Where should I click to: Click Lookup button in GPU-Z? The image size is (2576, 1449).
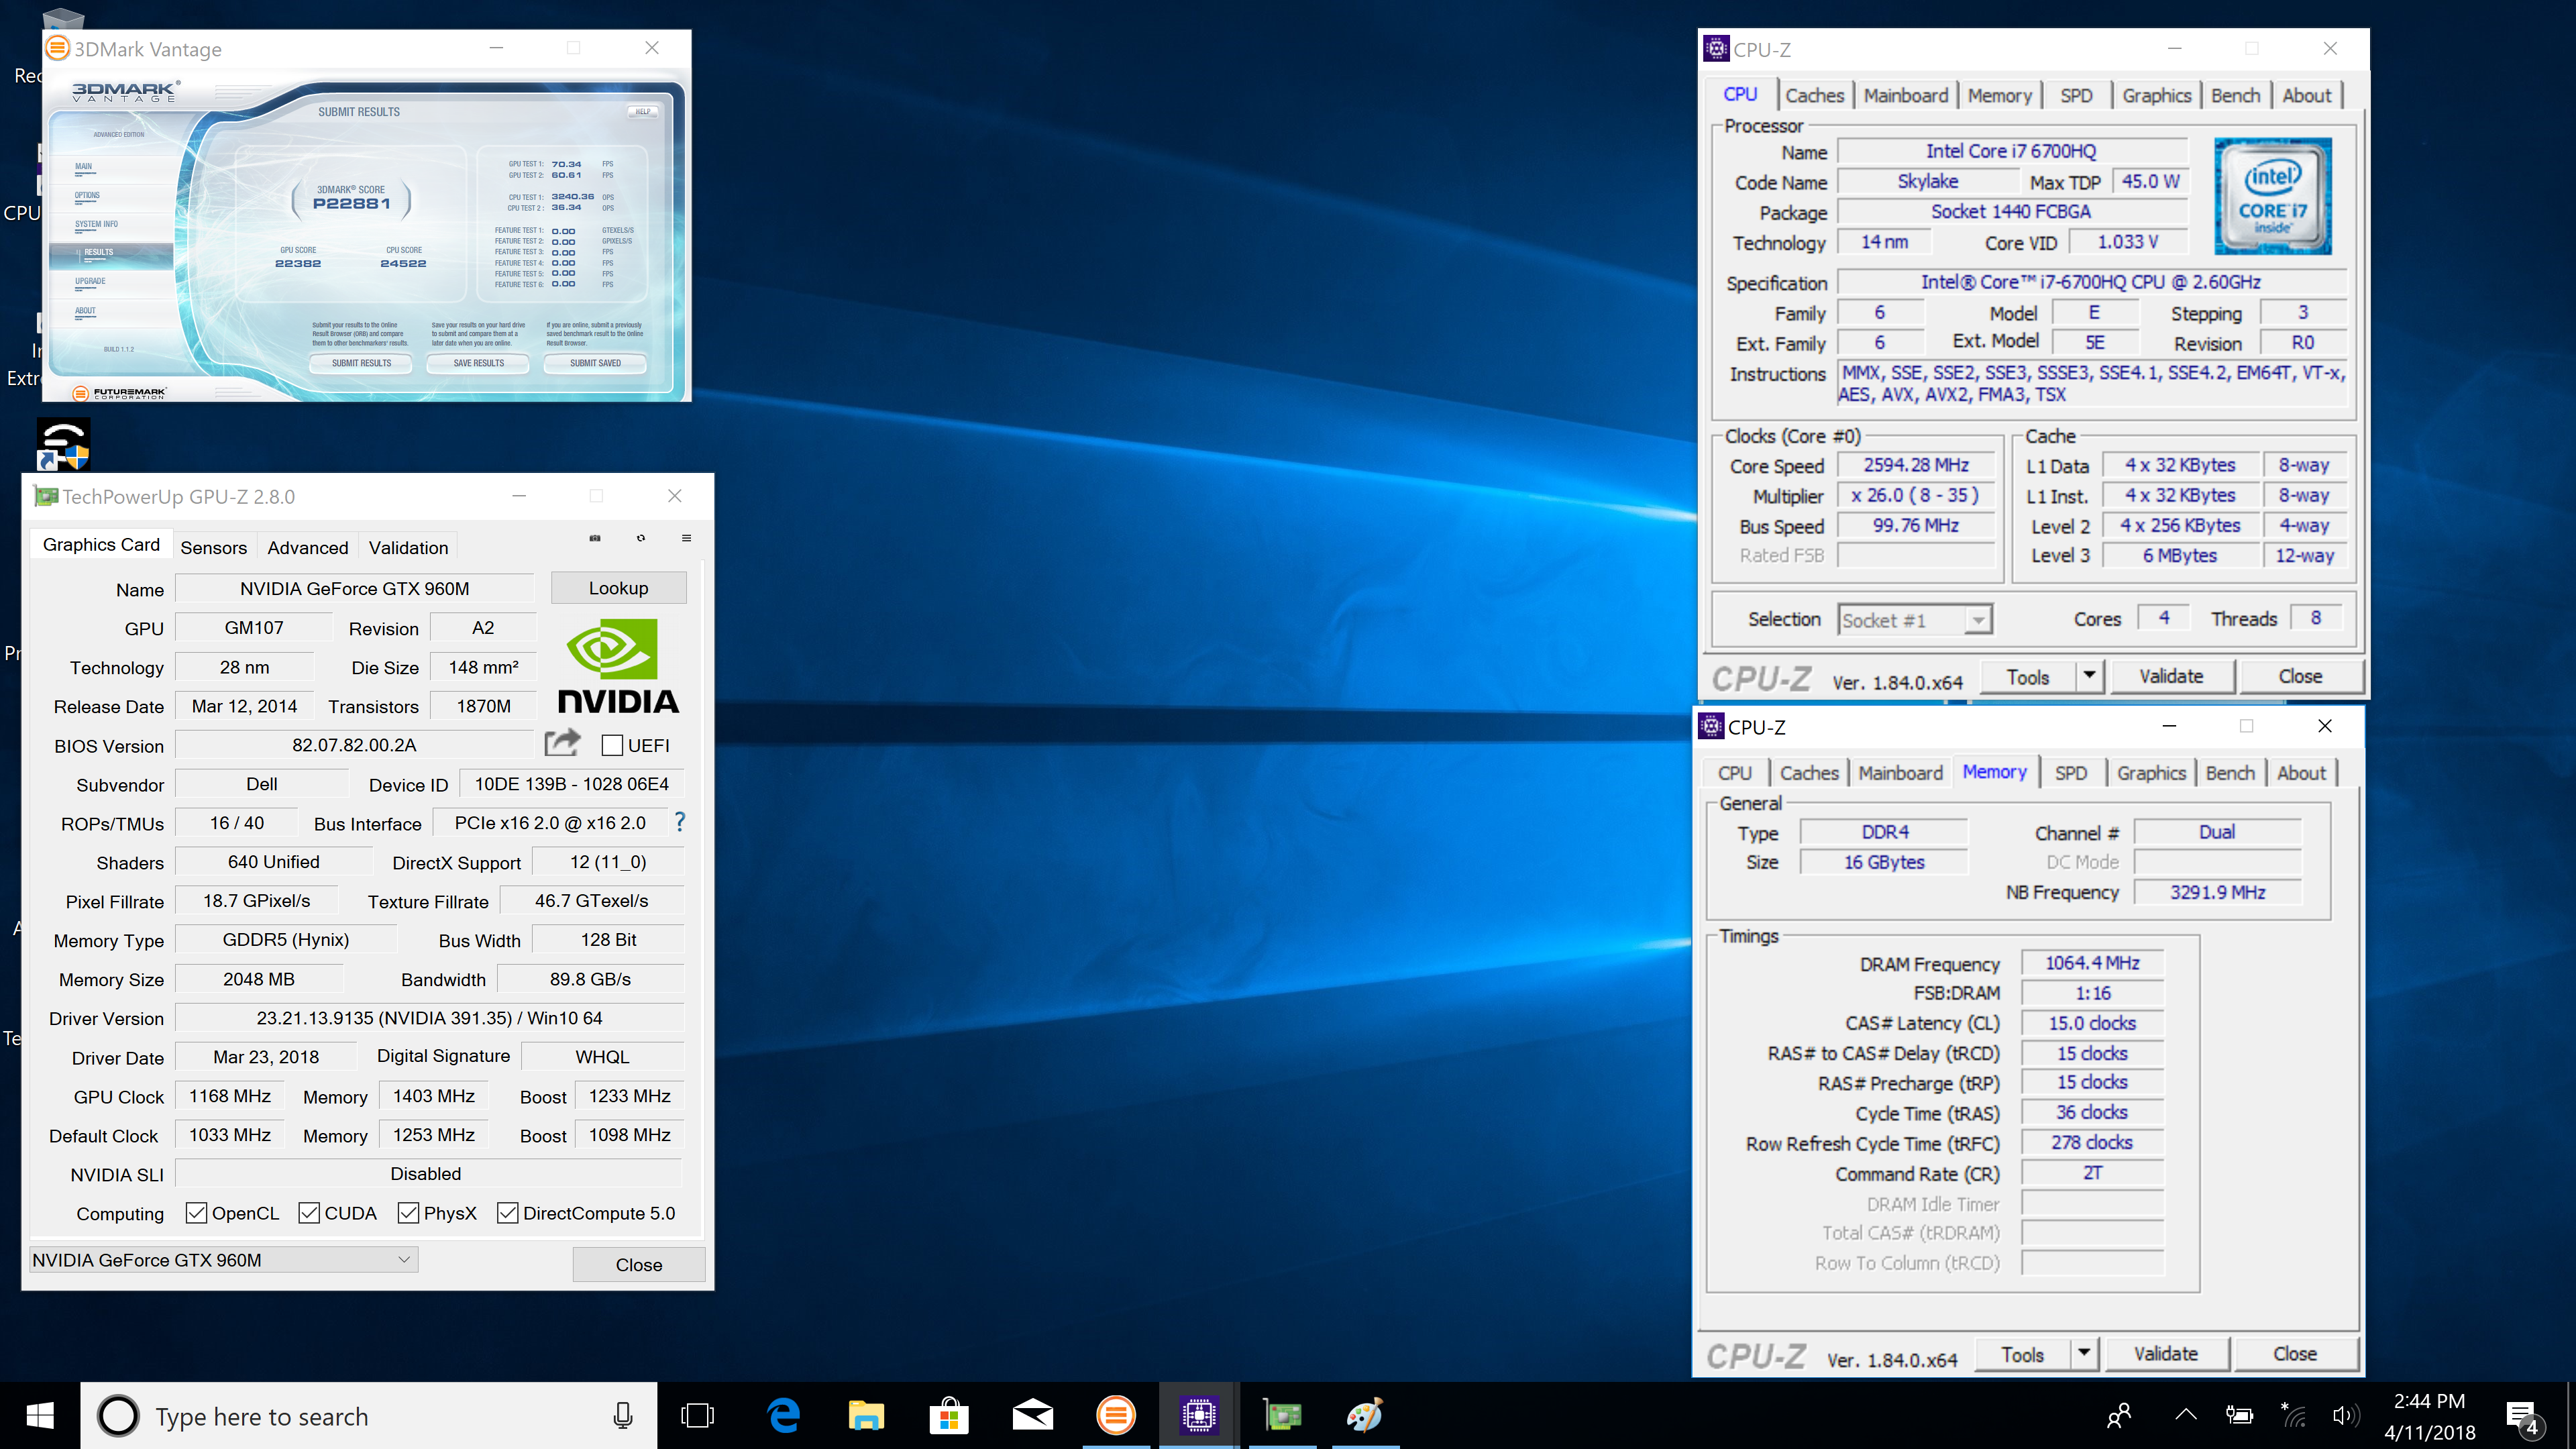[618, 588]
